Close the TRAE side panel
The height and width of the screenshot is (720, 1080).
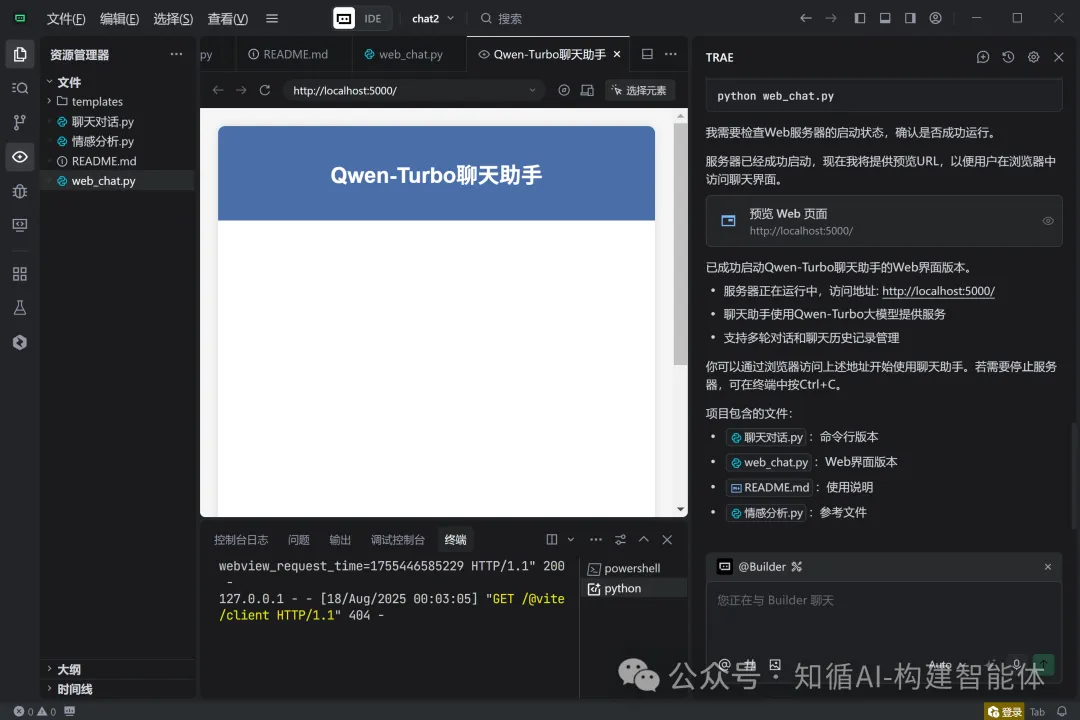[1059, 57]
